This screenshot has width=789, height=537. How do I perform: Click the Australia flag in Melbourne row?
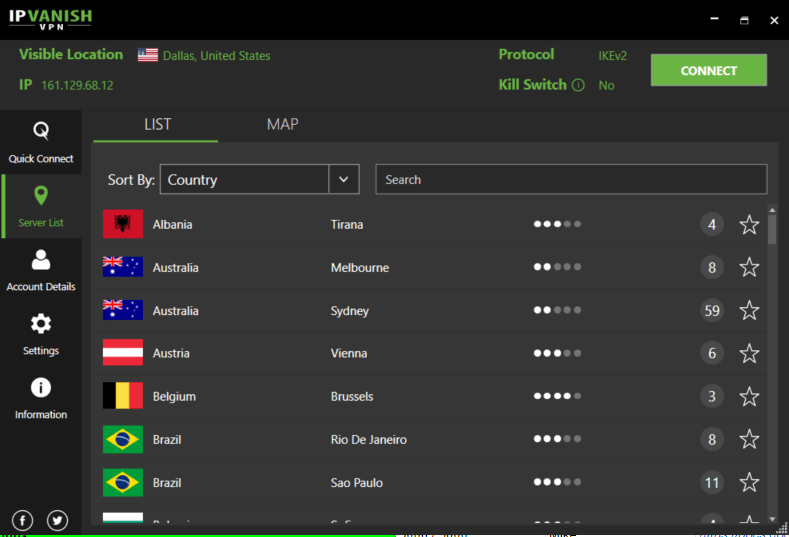(x=123, y=267)
